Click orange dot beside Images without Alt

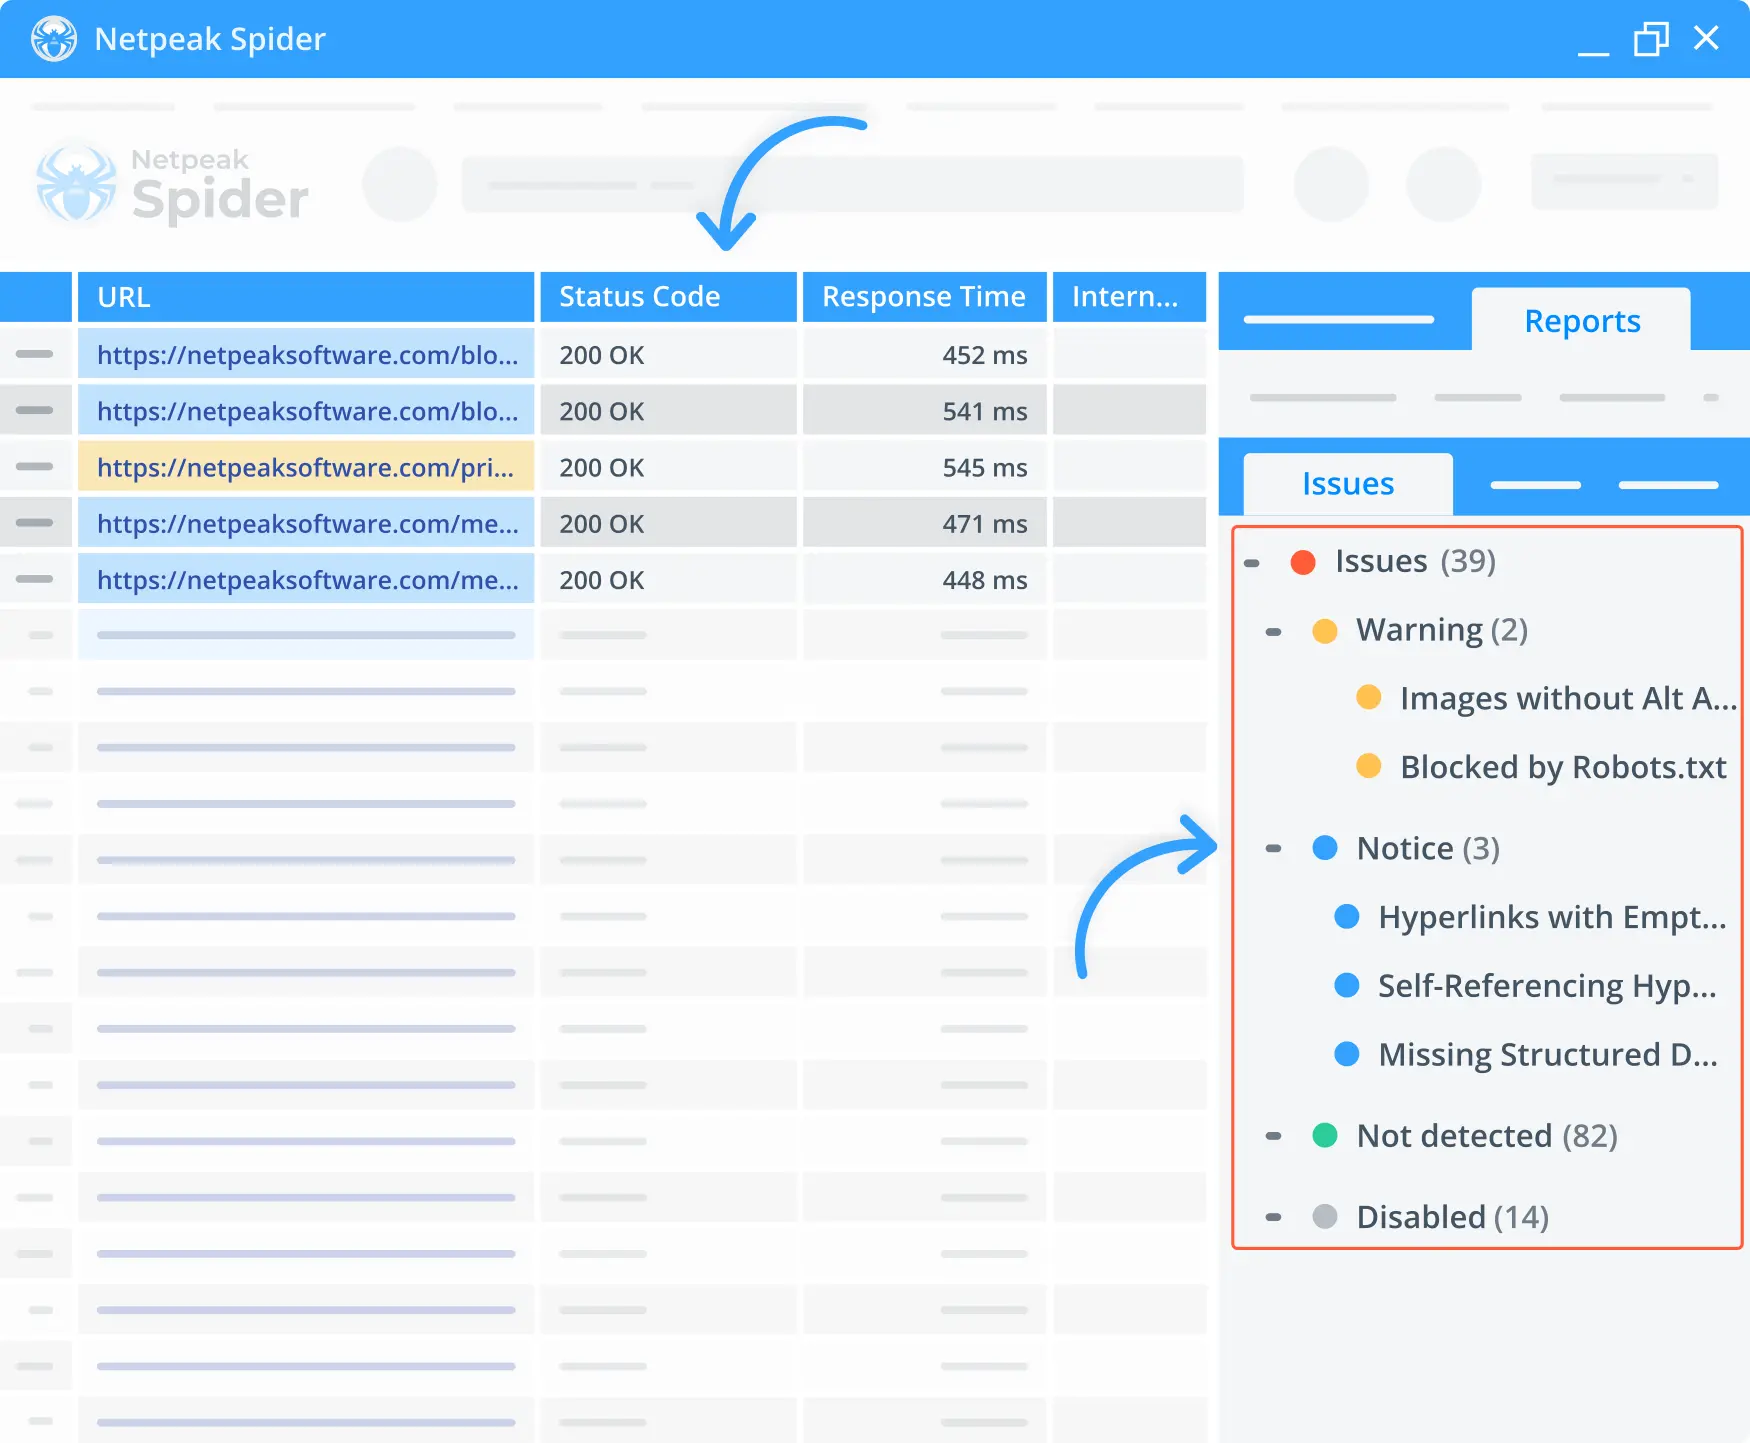(x=1369, y=697)
